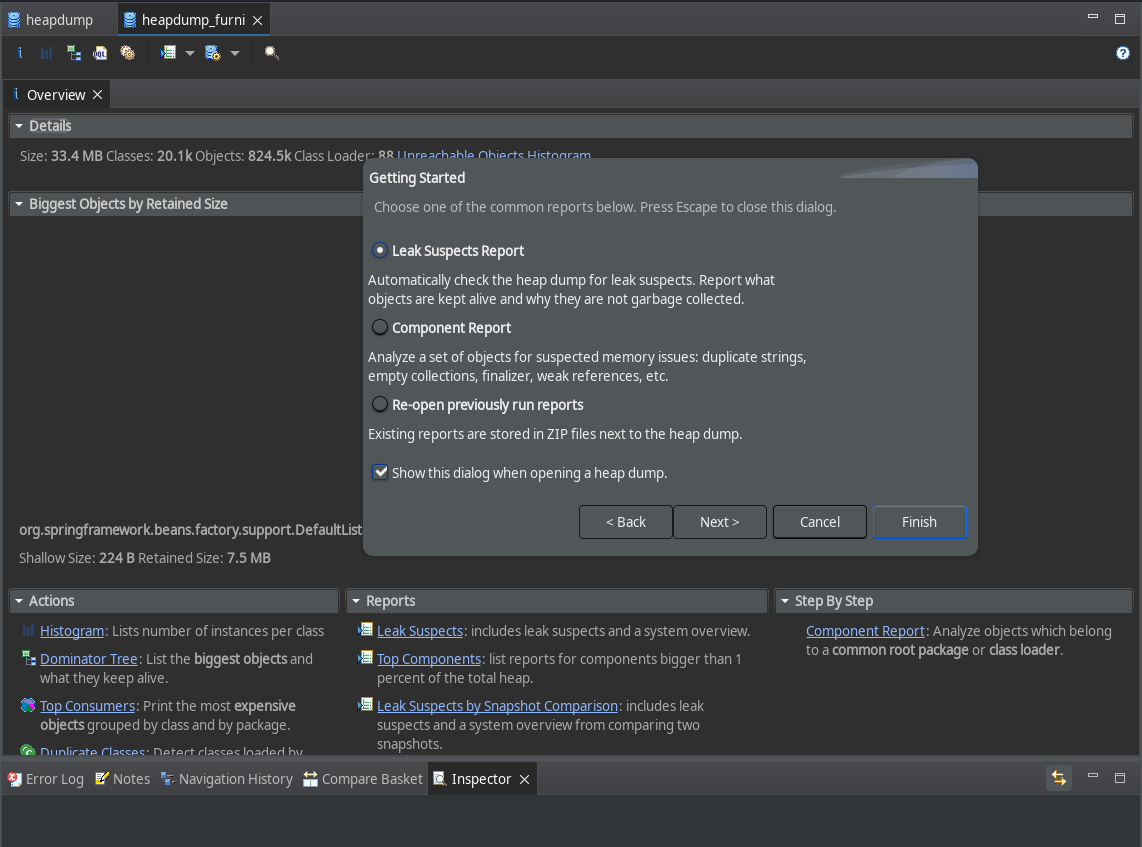Viewport: 1142px width, 847px height.
Task: Click the Leak Suspects report icon
Action: coord(365,630)
